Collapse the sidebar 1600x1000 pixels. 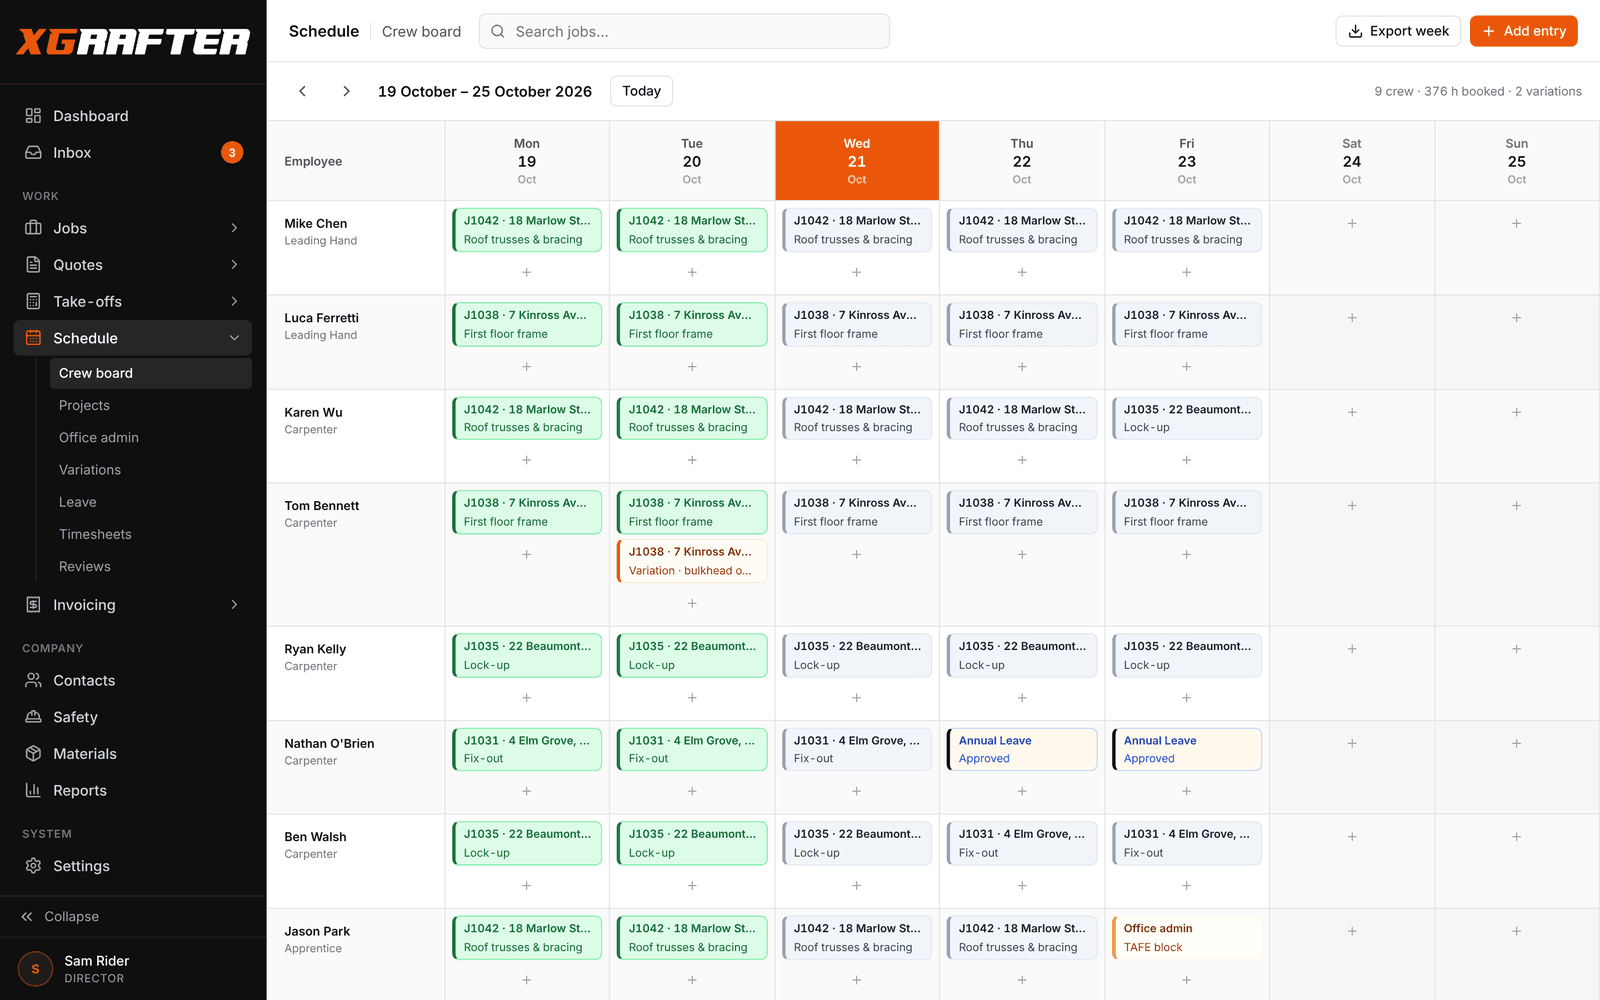(x=60, y=916)
